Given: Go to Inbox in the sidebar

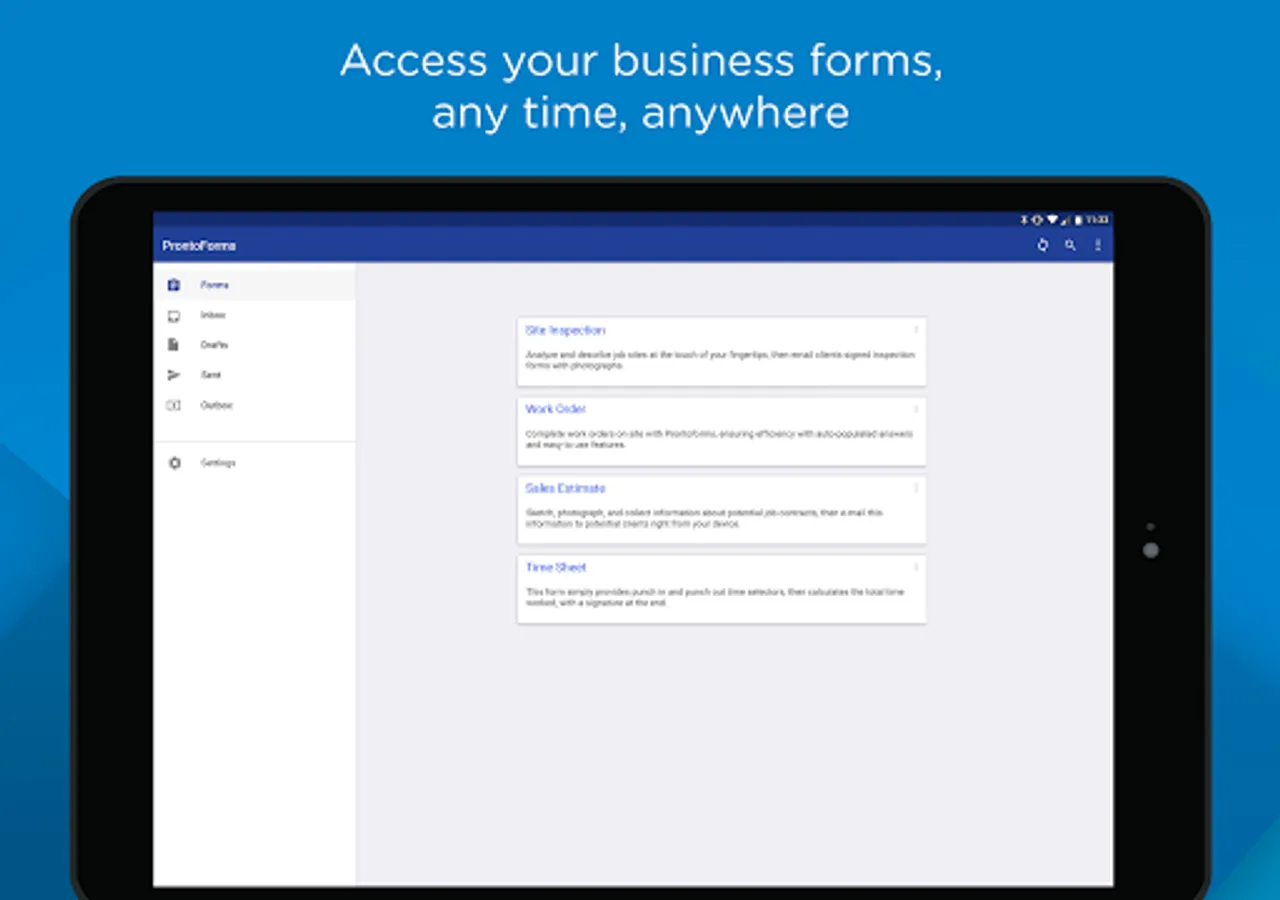Looking at the screenshot, I should (213, 315).
